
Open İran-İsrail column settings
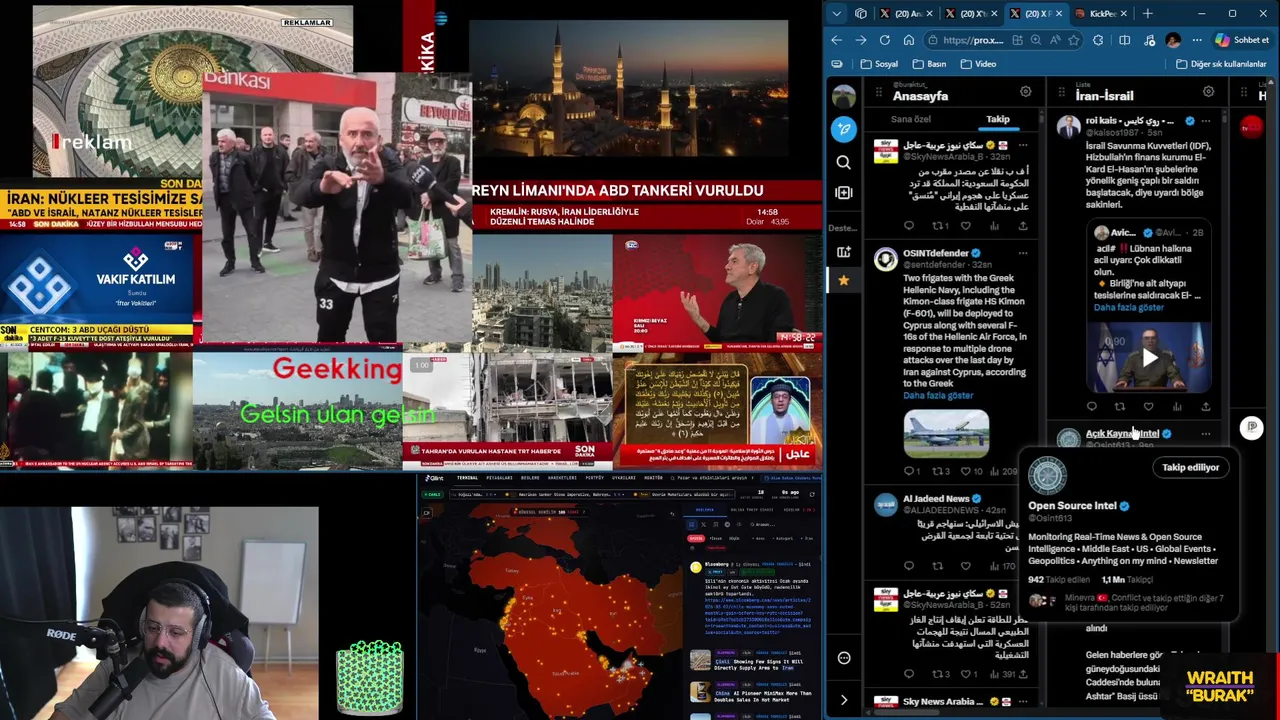tap(1208, 92)
